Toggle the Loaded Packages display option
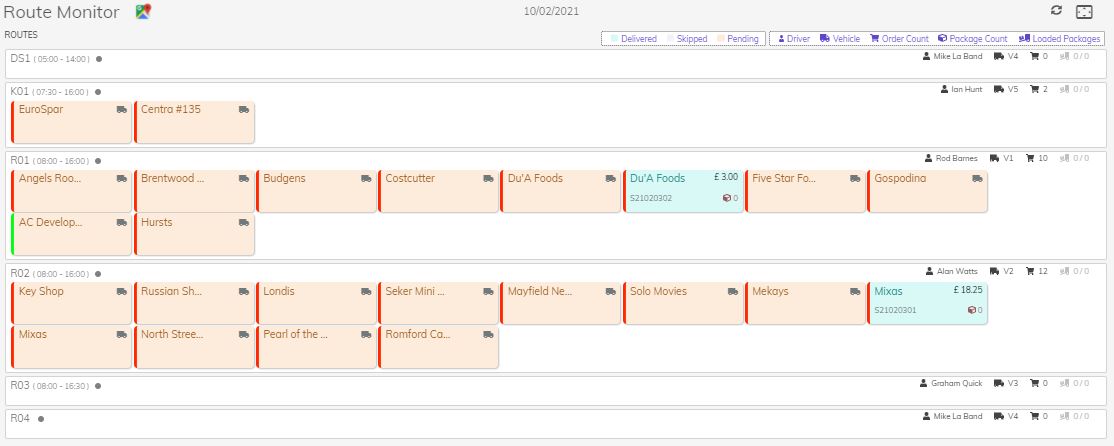1114x446 pixels. tap(1059, 39)
